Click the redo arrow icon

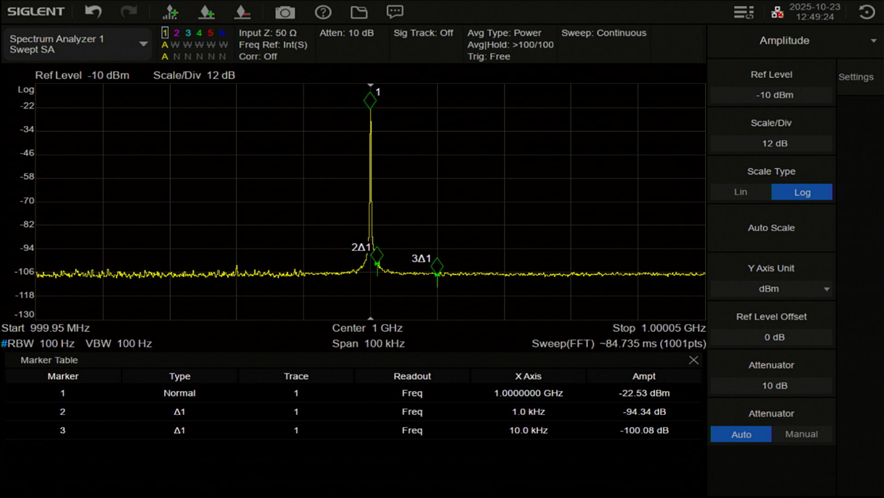coord(129,12)
